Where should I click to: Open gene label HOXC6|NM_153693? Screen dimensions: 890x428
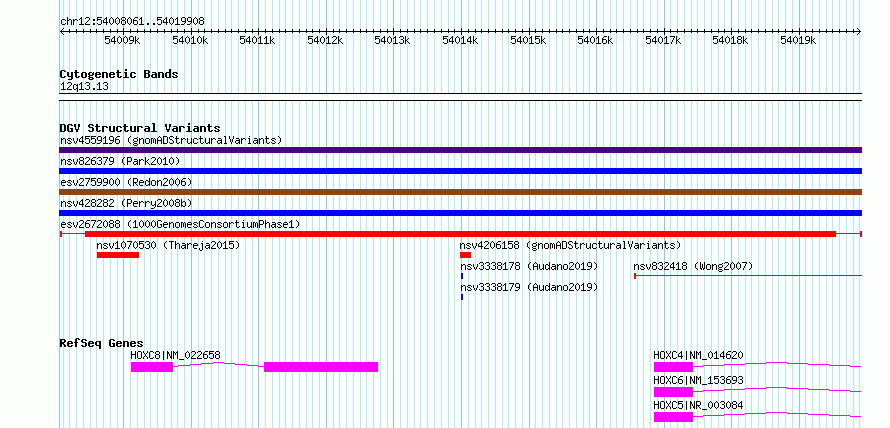[x=699, y=380]
